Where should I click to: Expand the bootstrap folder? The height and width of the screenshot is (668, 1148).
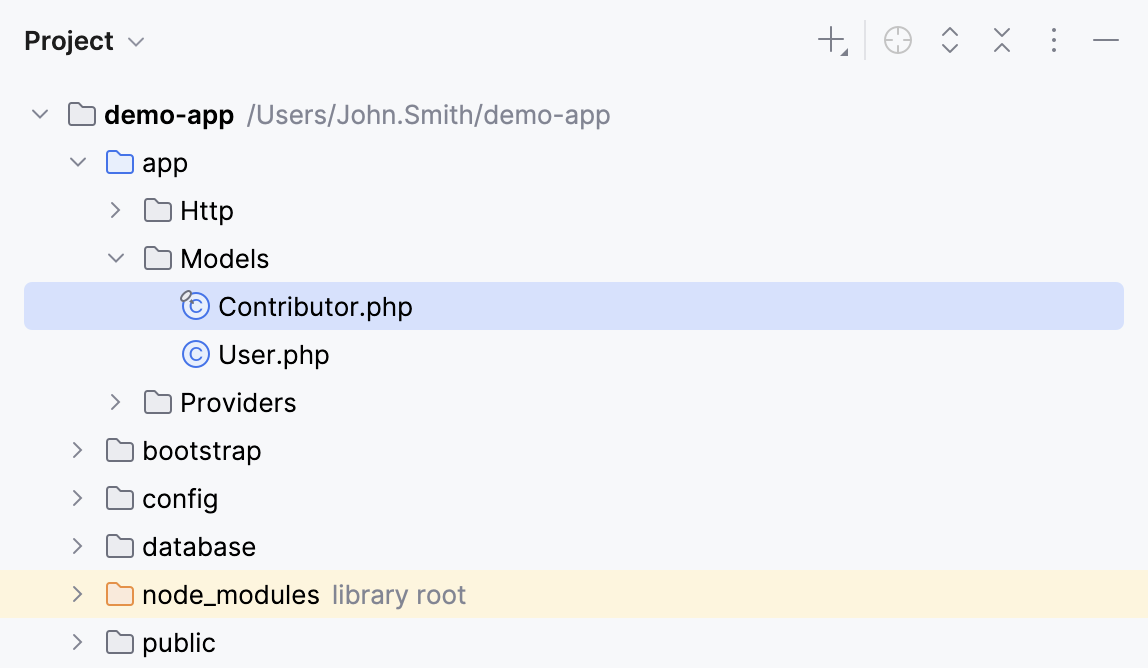point(77,450)
